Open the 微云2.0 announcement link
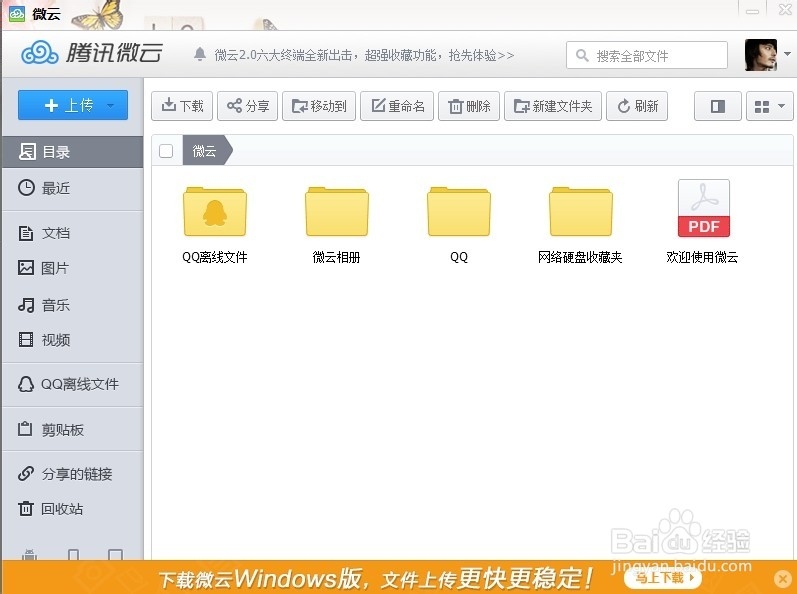The width and height of the screenshot is (797, 594). pyautogui.click(x=364, y=55)
